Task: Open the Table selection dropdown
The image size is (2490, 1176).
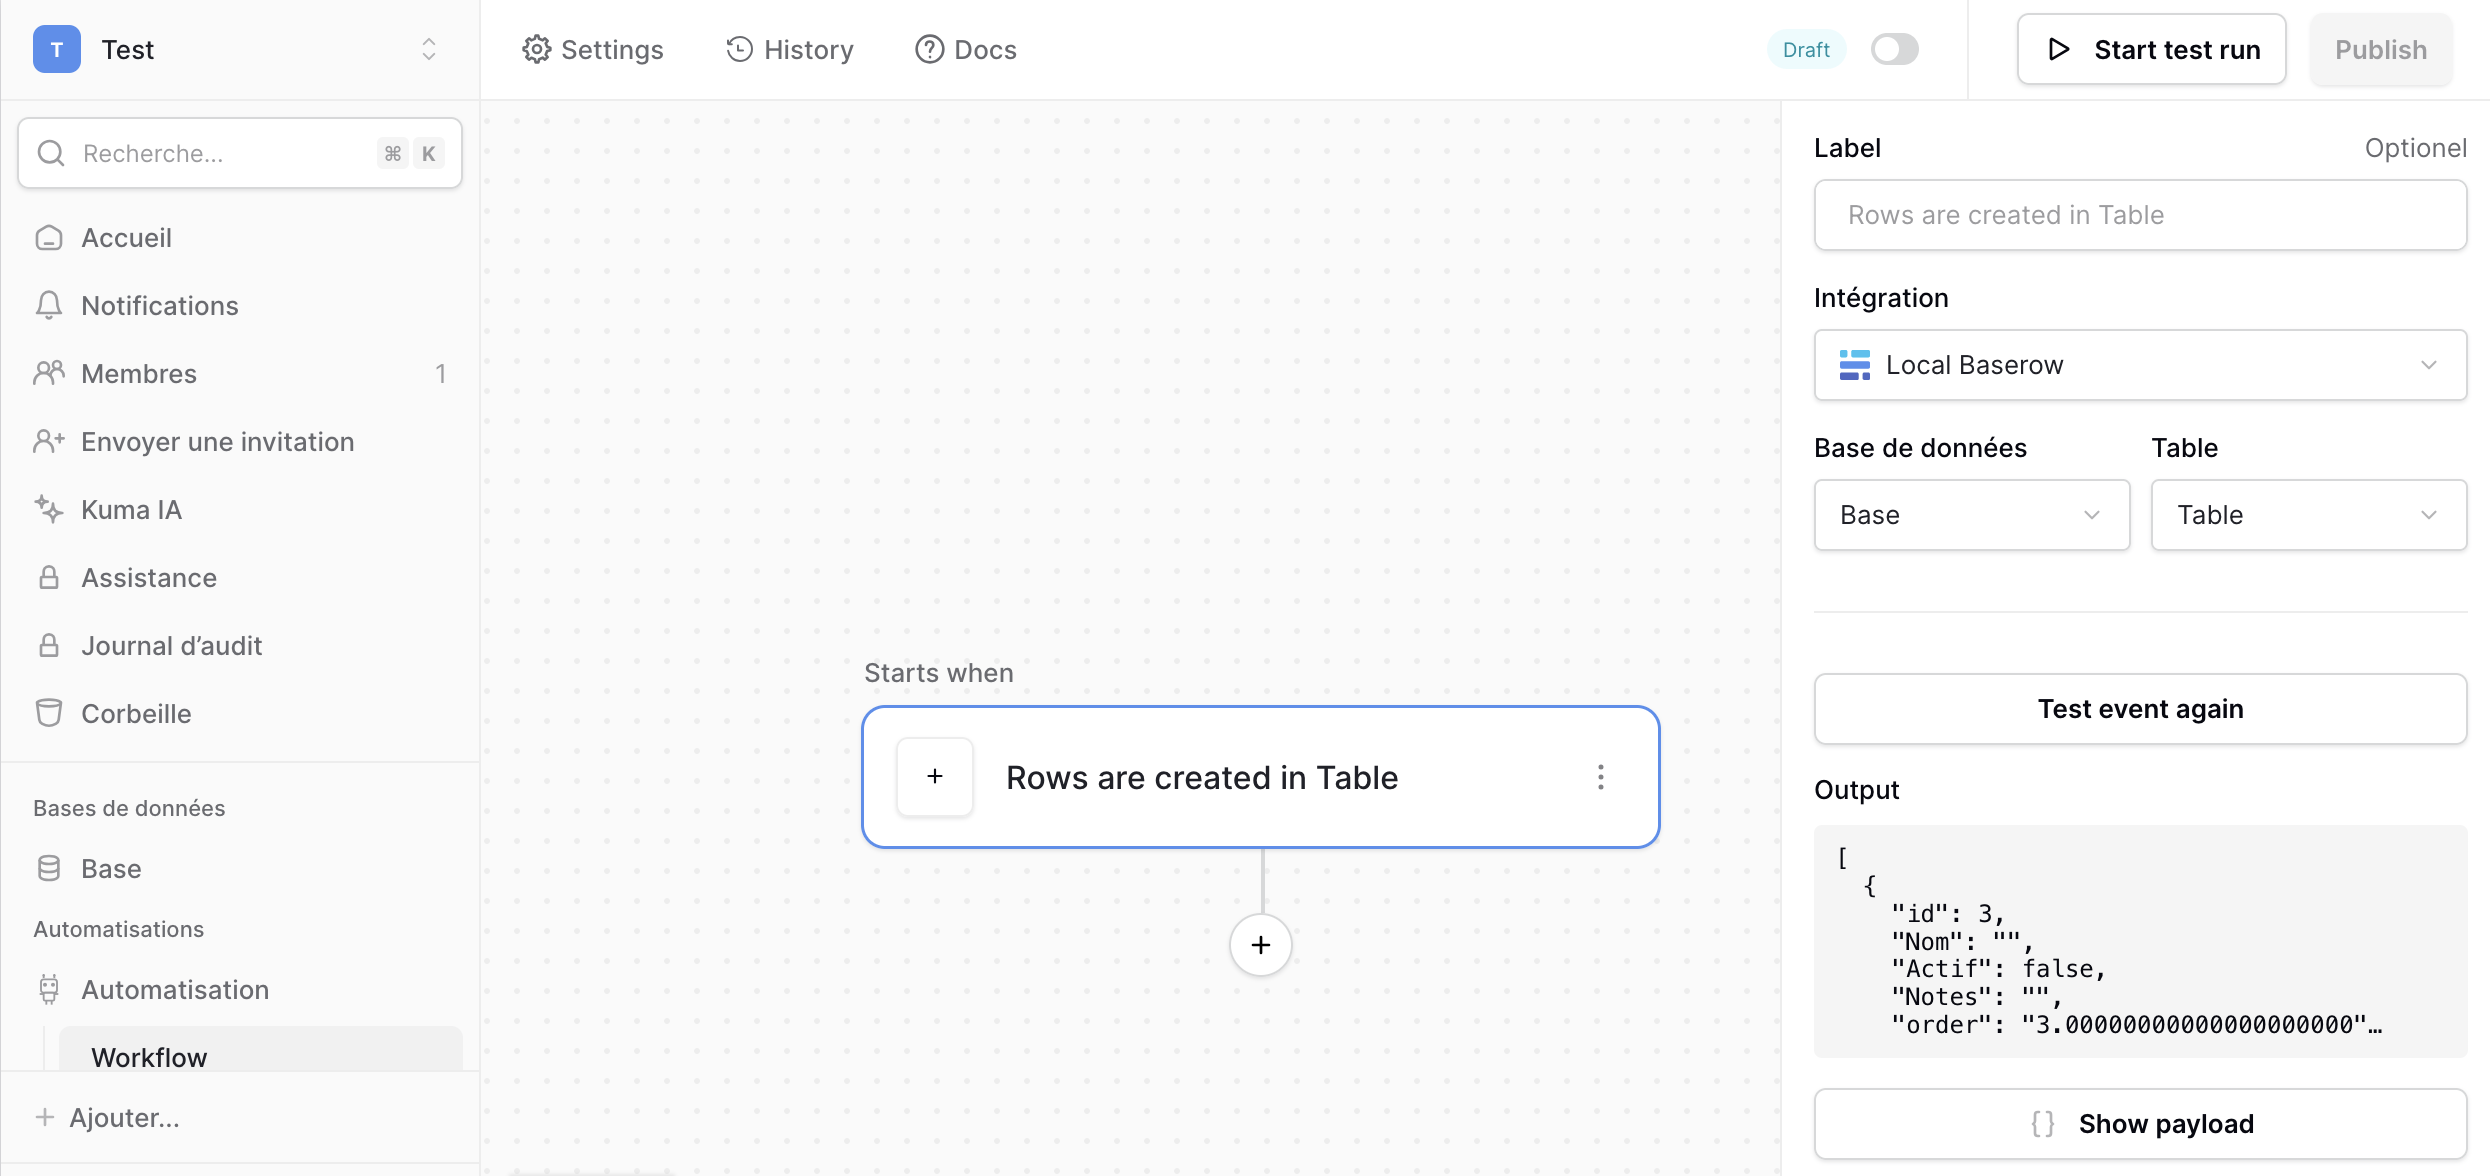Action: click(x=2308, y=515)
